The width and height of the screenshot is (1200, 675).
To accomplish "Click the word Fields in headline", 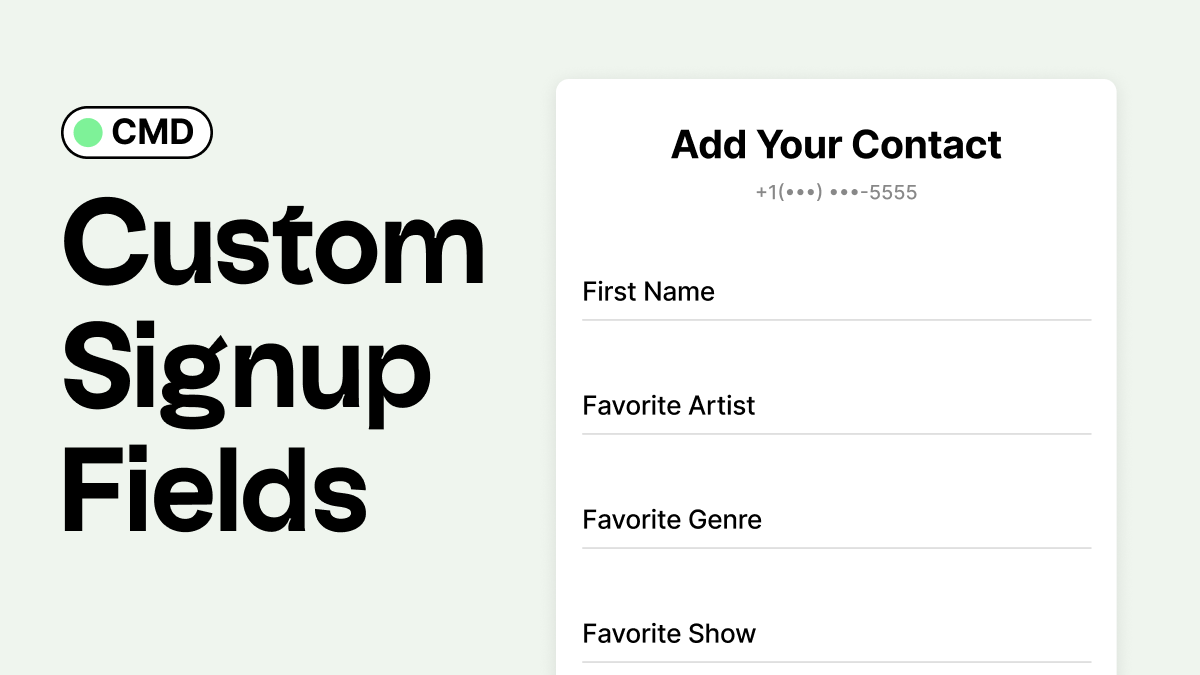I will click(215, 492).
